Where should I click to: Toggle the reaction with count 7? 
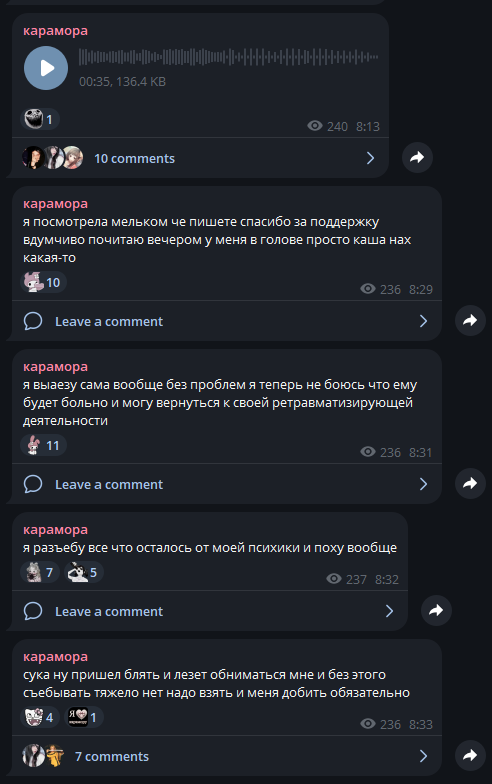click(40, 572)
